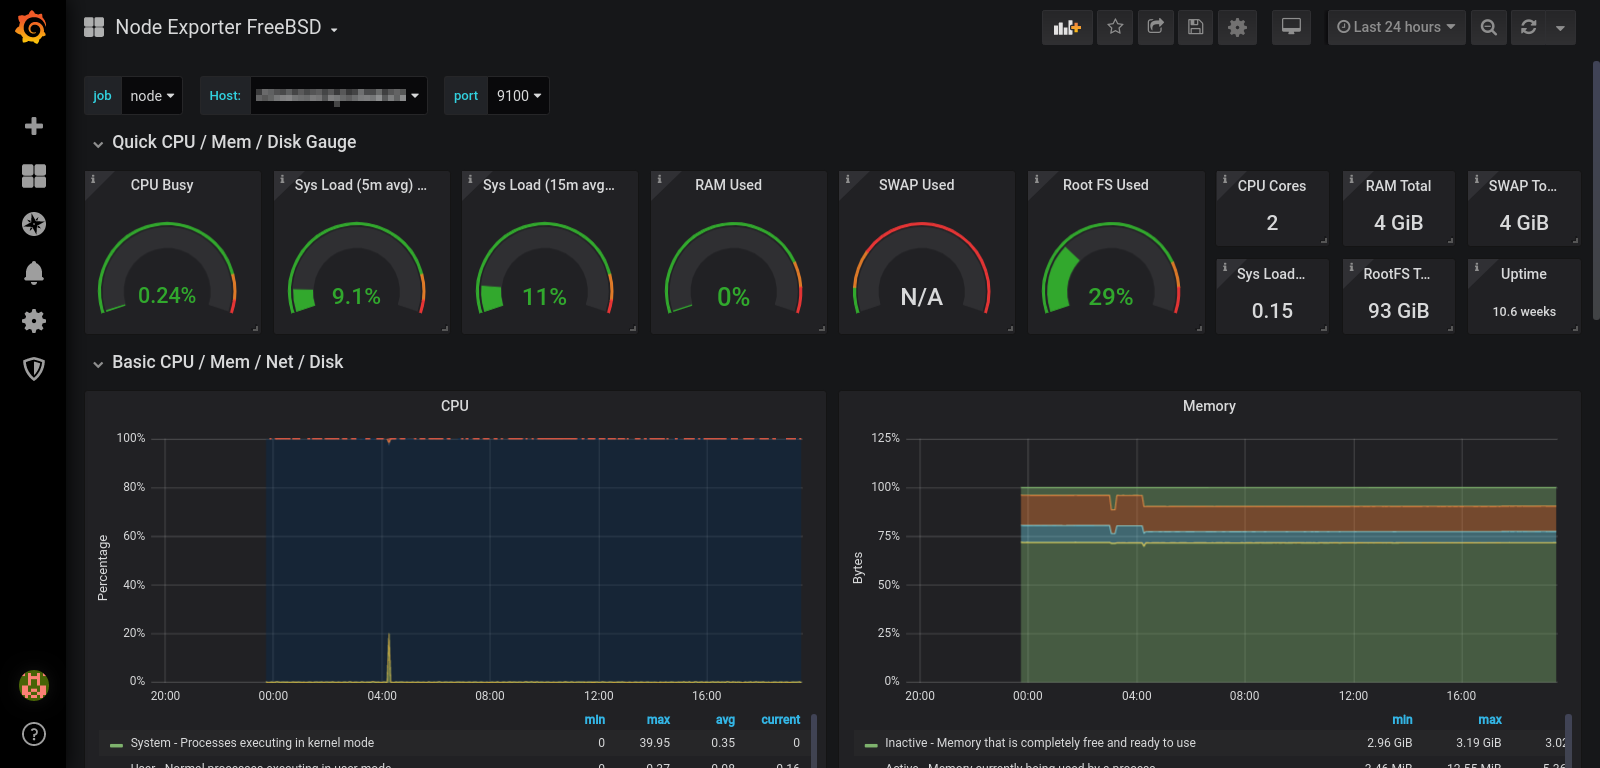
Task: Click the RootFS Total 93 GiB value
Action: click(1398, 311)
